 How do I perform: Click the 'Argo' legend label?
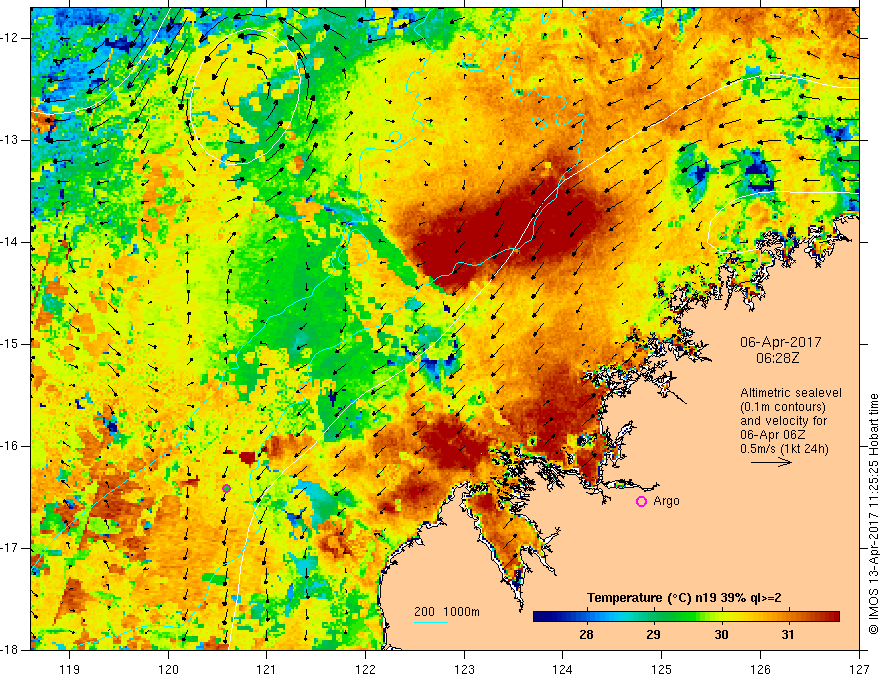[666, 501]
